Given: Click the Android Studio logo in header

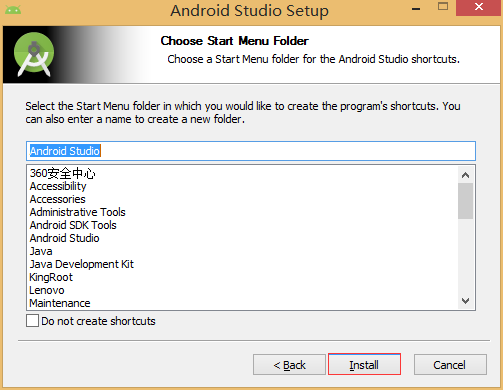Looking at the screenshot, I should (x=34, y=54).
